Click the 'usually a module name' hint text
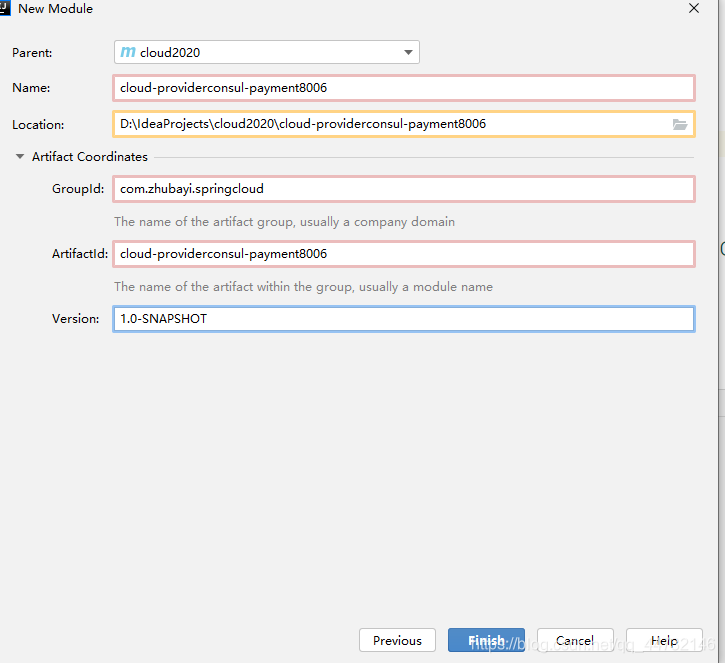The height and width of the screenshot is (663, 725). tap(426, 287)
